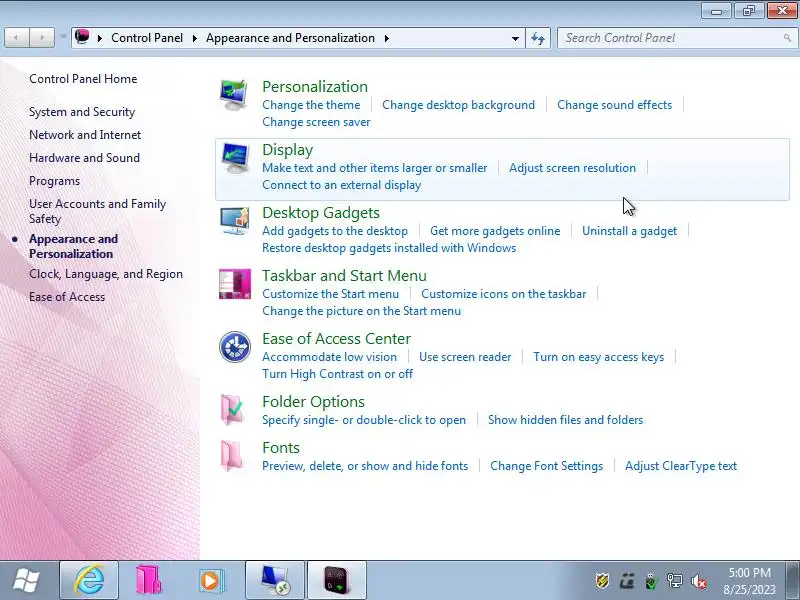
Task: Click Control Panel breadcrumb segment
Action: [147, 38]
